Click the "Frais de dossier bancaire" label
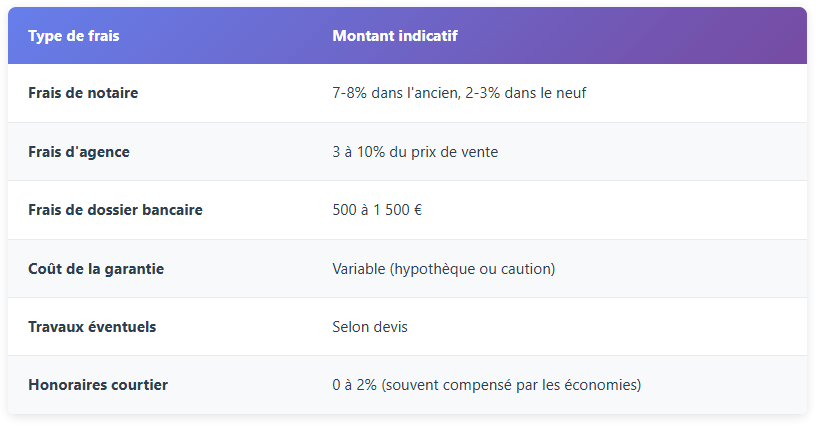 [115, 210]
